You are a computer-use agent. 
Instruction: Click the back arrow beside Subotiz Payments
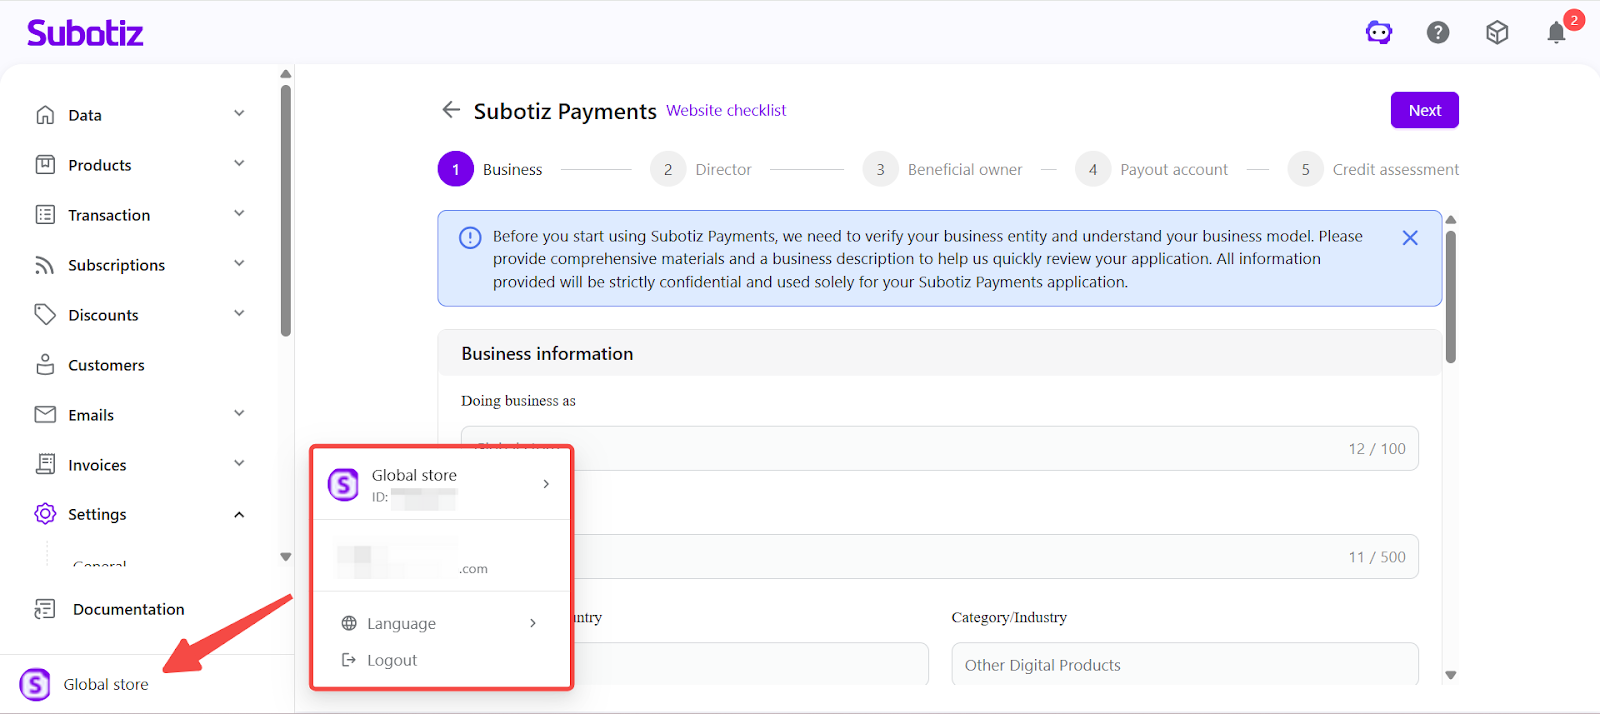tap(451, 110)
